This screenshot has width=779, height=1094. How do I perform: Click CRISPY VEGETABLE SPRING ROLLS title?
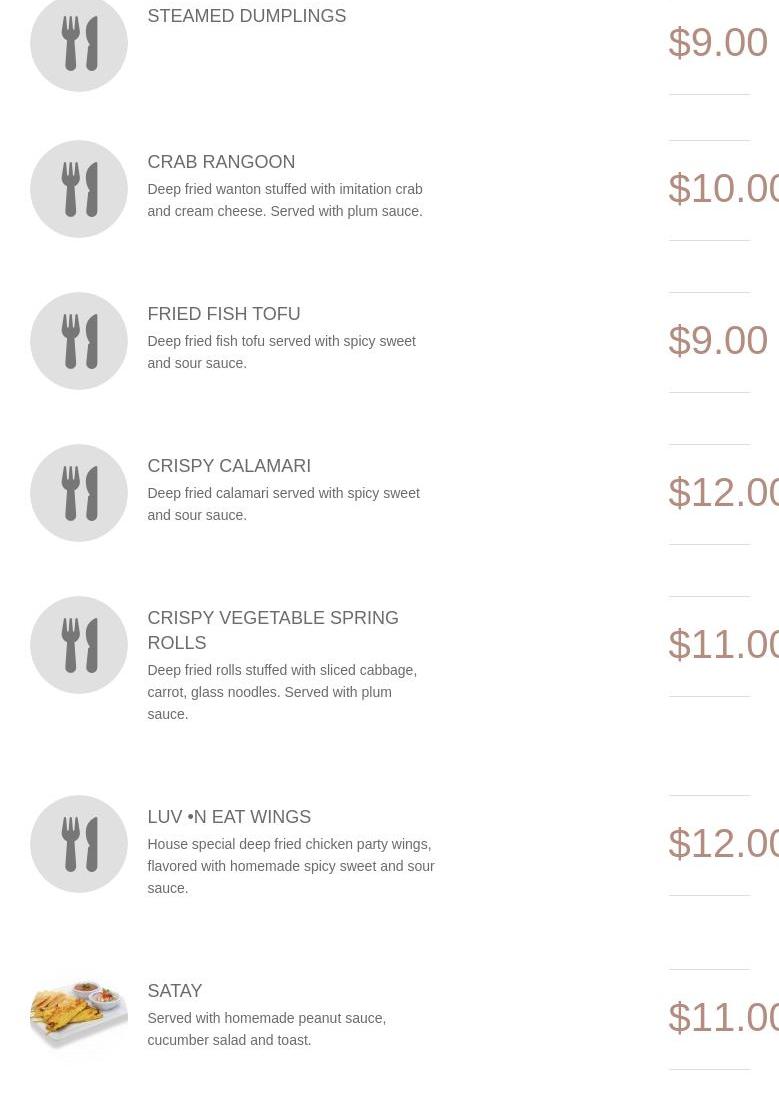tap(272, 630)
